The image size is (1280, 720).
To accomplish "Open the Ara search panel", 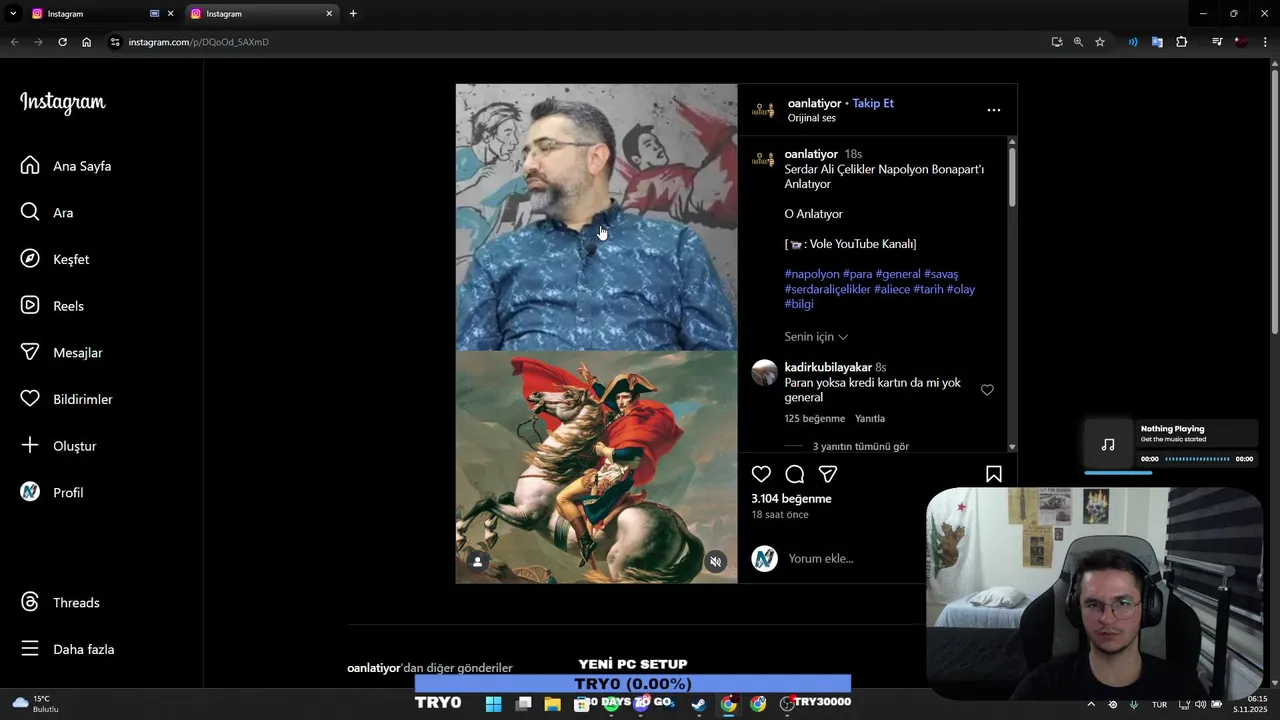I will [x=47, y=212].
